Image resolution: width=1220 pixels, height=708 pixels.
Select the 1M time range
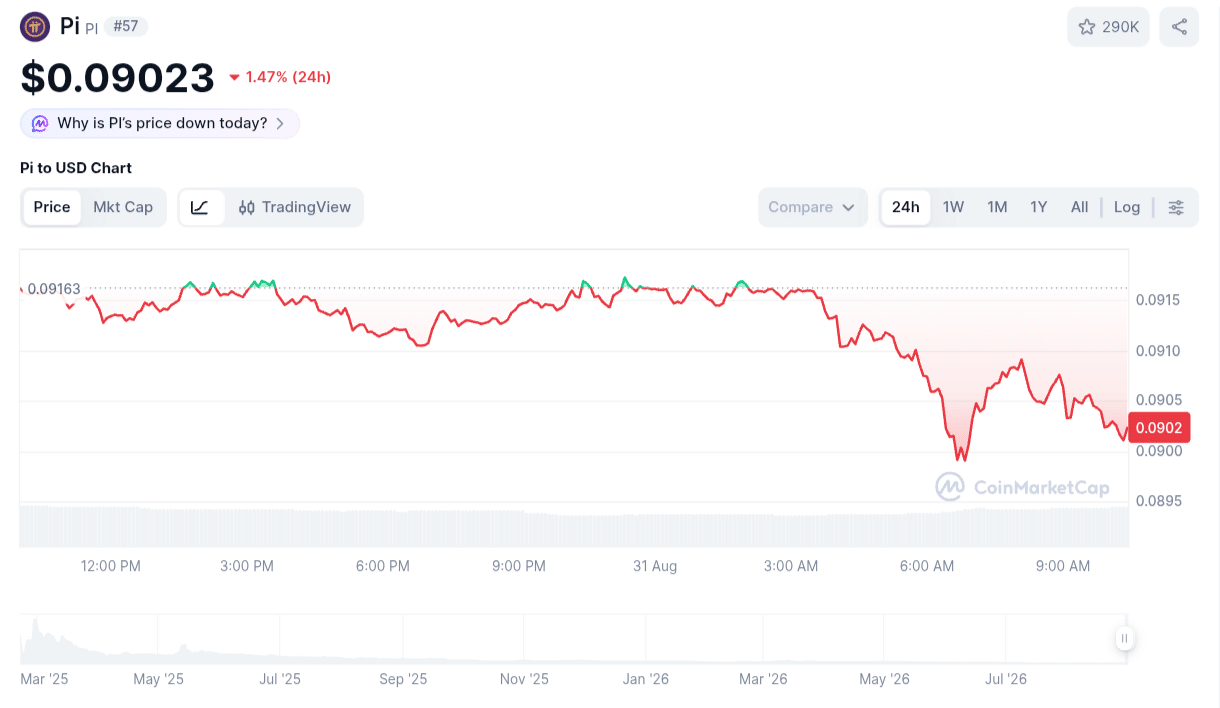tap(997, 207)
